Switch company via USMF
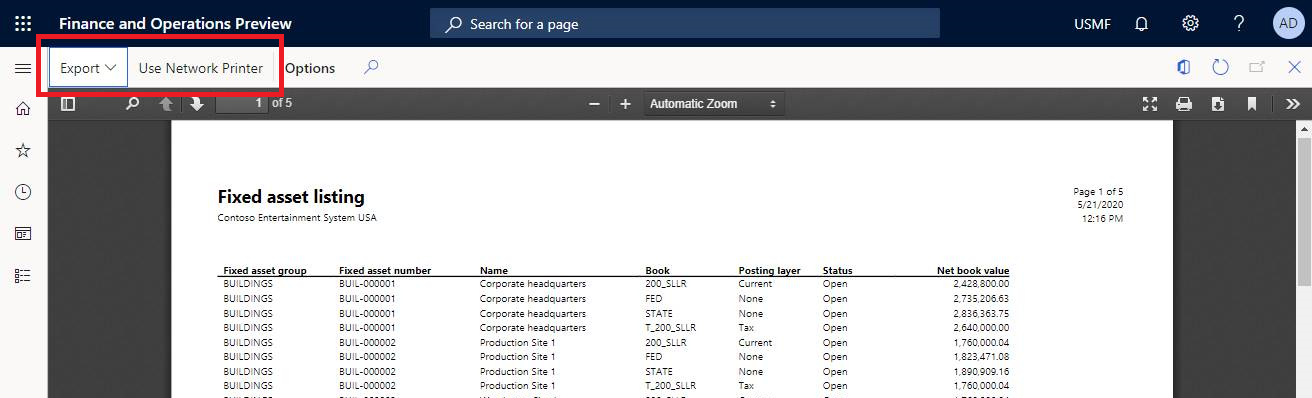1312x398 pixels. click(x=1092, y=24)
